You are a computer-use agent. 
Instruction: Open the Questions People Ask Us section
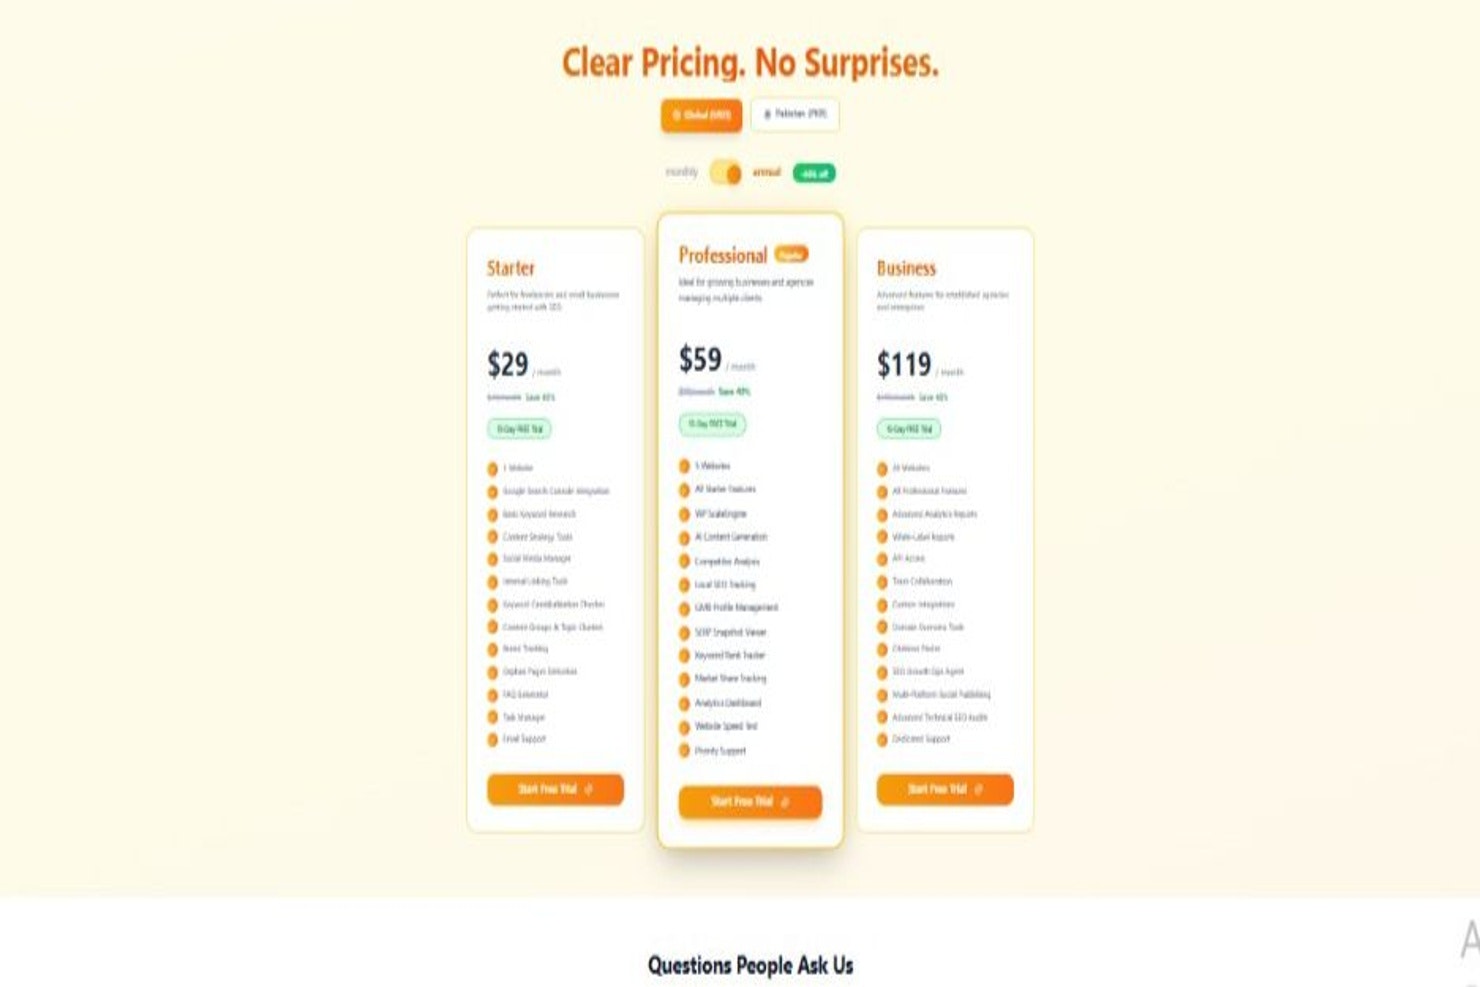(x=749, y=966)
